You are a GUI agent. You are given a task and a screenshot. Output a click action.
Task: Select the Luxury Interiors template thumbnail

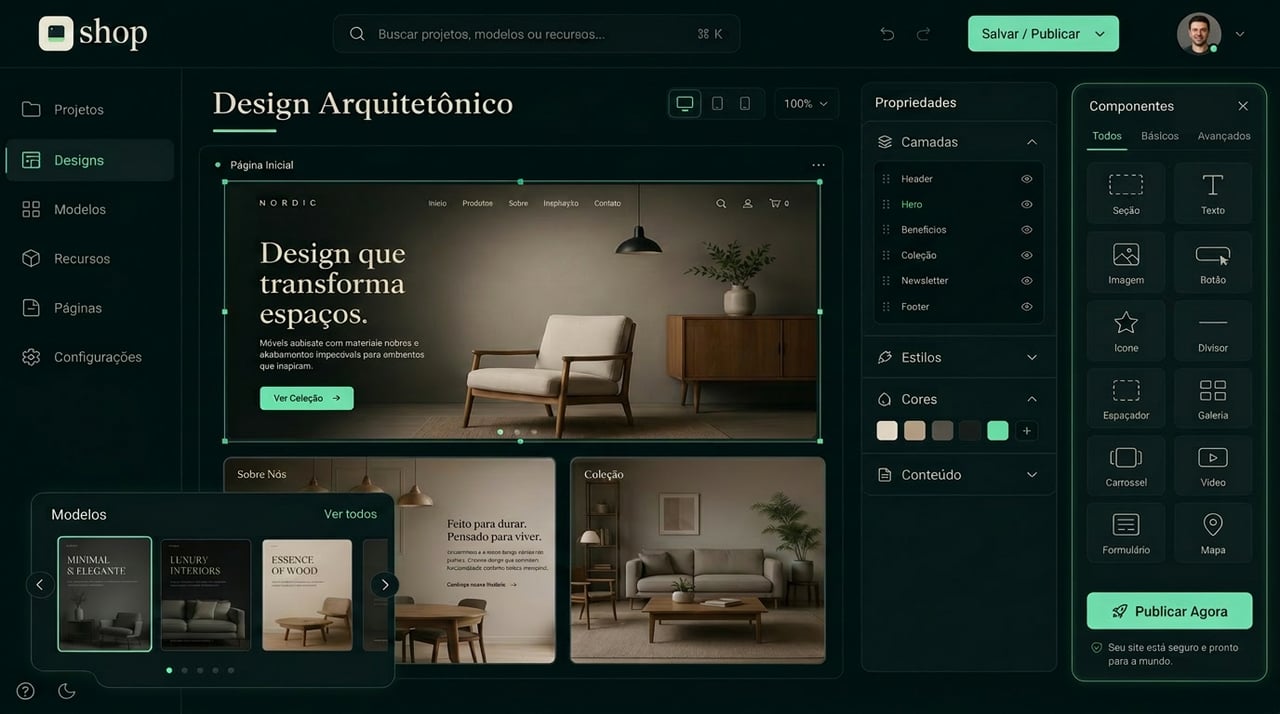point(206,595)
